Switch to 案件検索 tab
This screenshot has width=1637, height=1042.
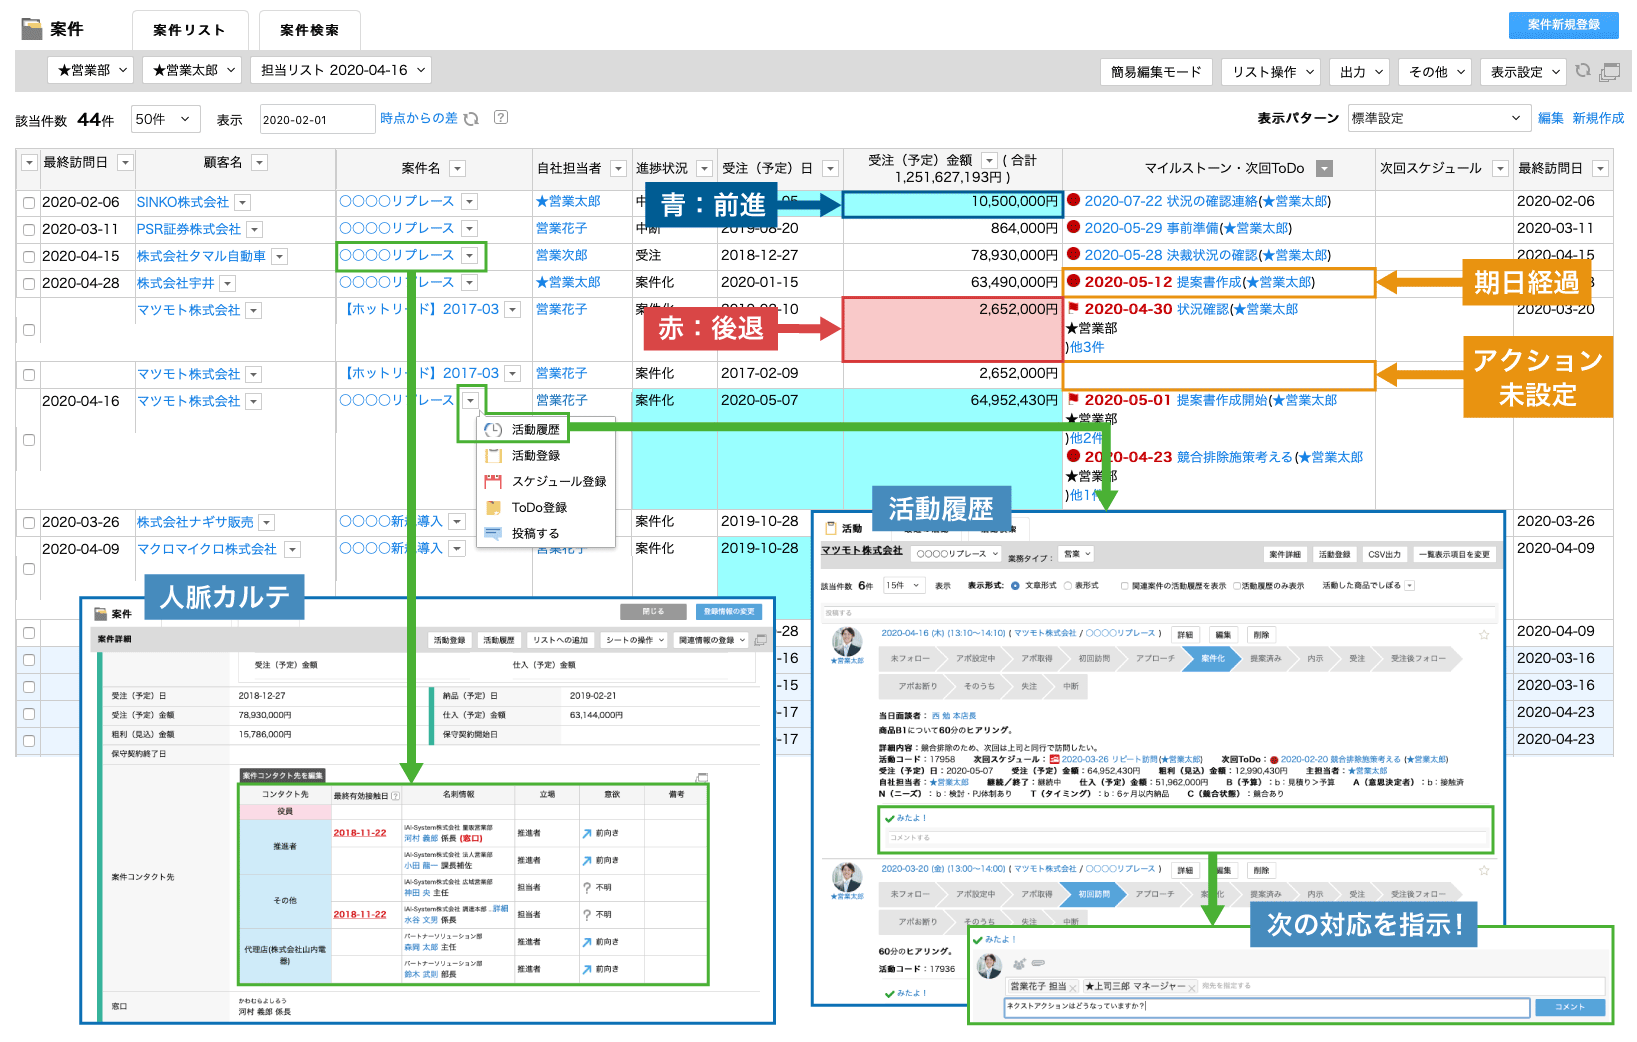tap(309, 30)
